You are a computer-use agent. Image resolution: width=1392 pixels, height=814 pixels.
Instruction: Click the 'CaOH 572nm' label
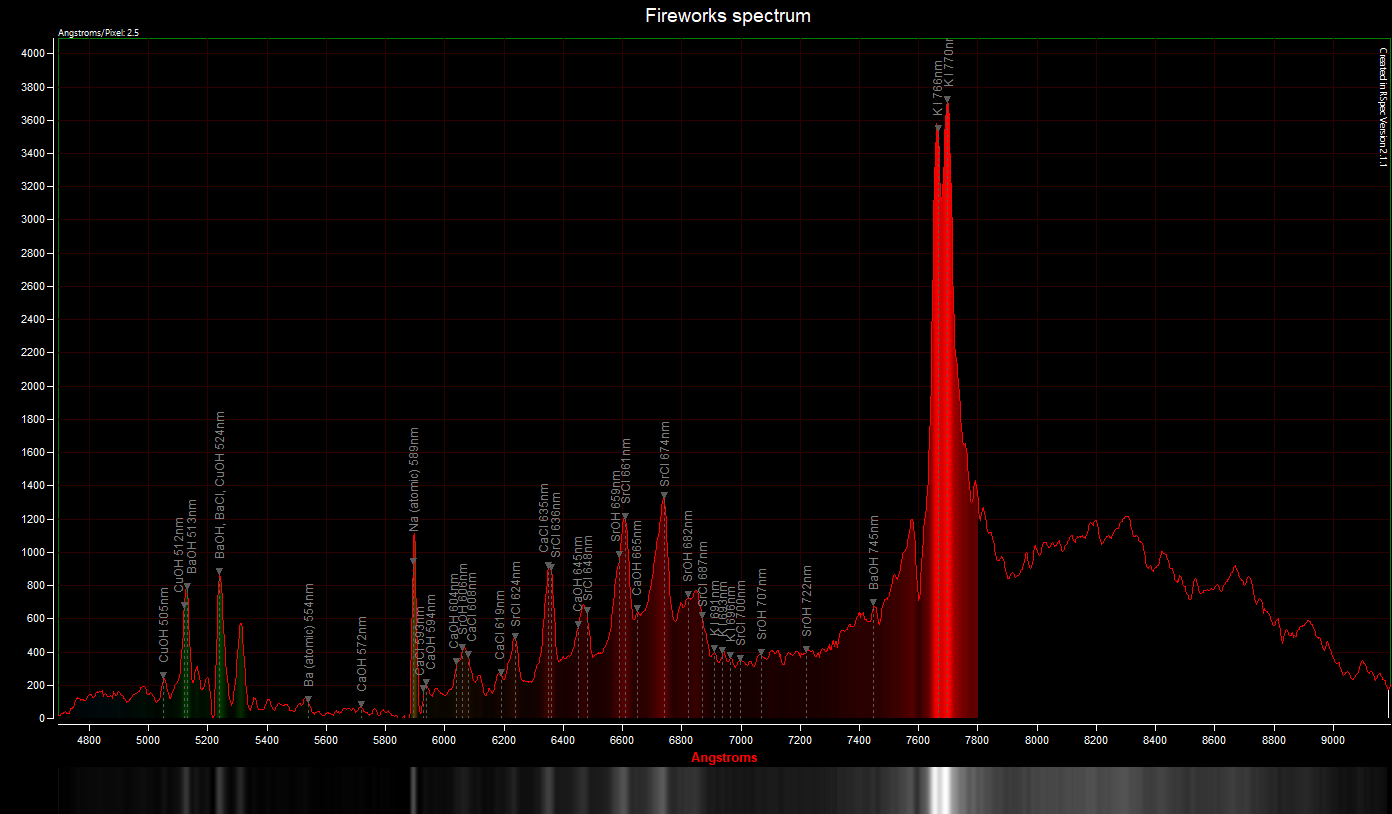[x=362, y=655]
